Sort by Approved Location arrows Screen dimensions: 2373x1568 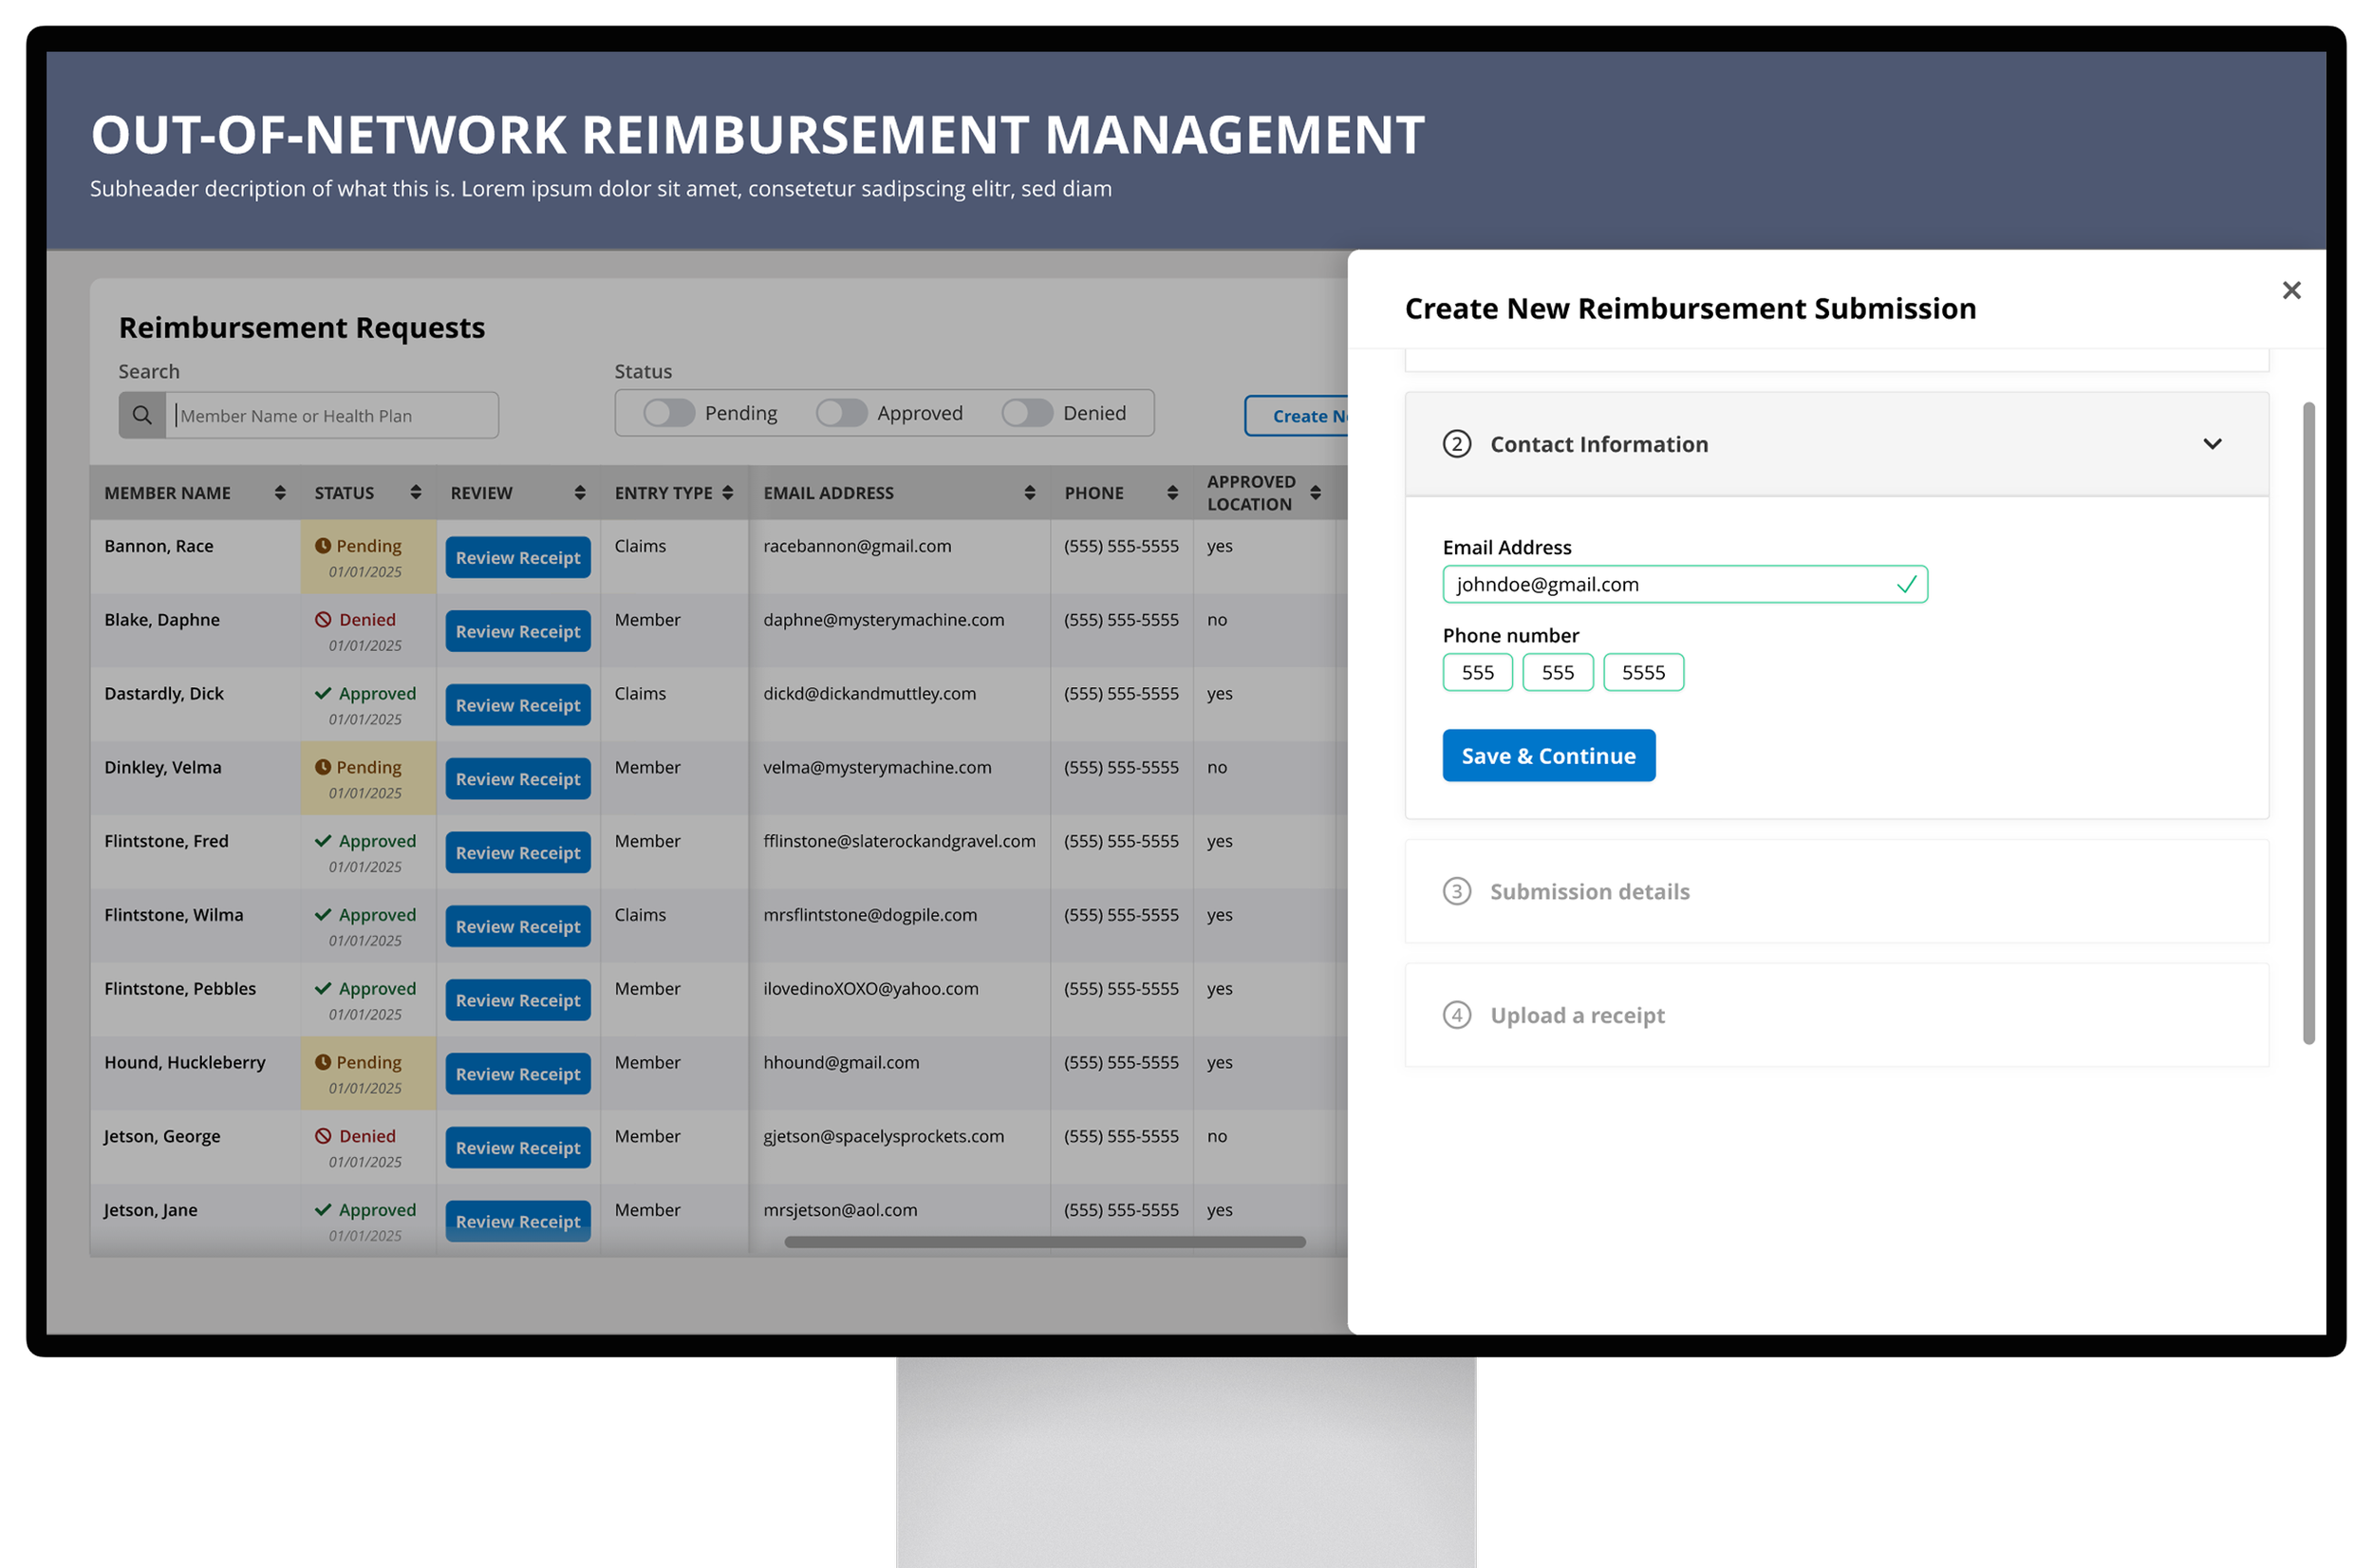tap(1316, 493)
